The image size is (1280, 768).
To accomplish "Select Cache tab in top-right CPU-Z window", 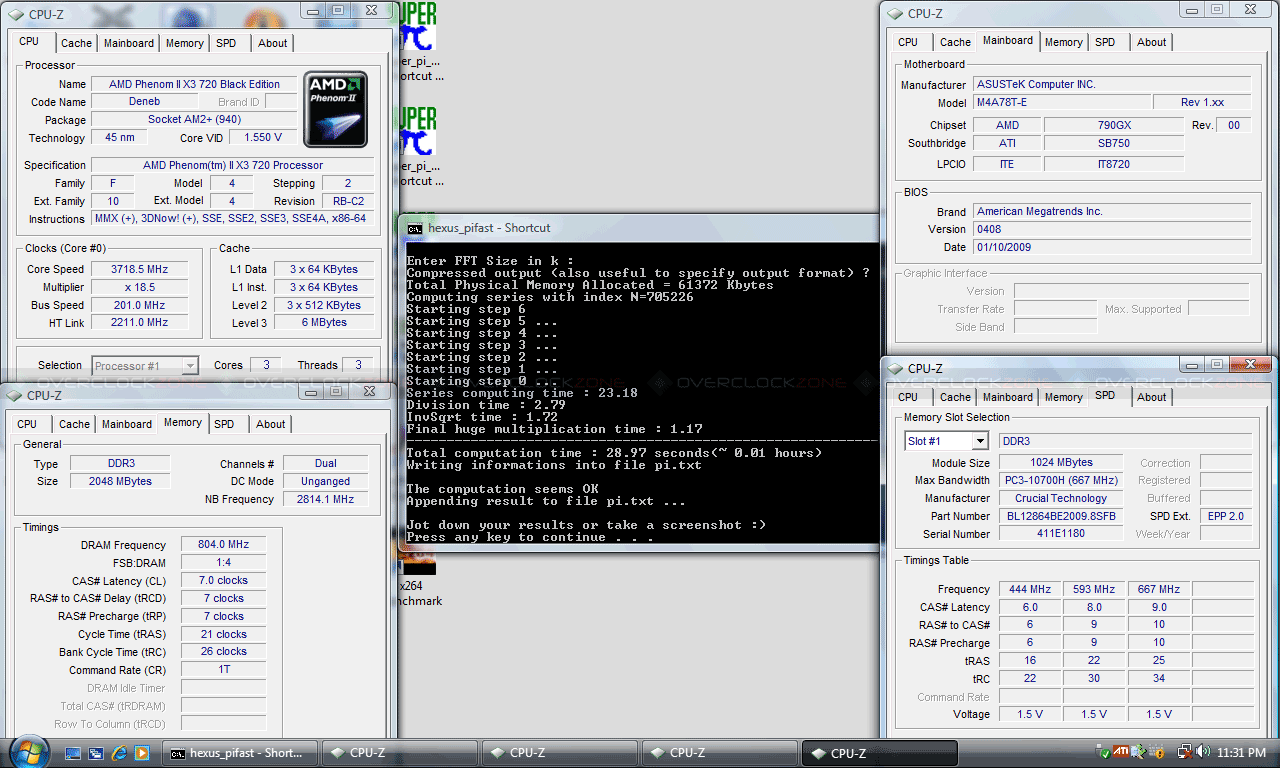I will tap(955, 42).
